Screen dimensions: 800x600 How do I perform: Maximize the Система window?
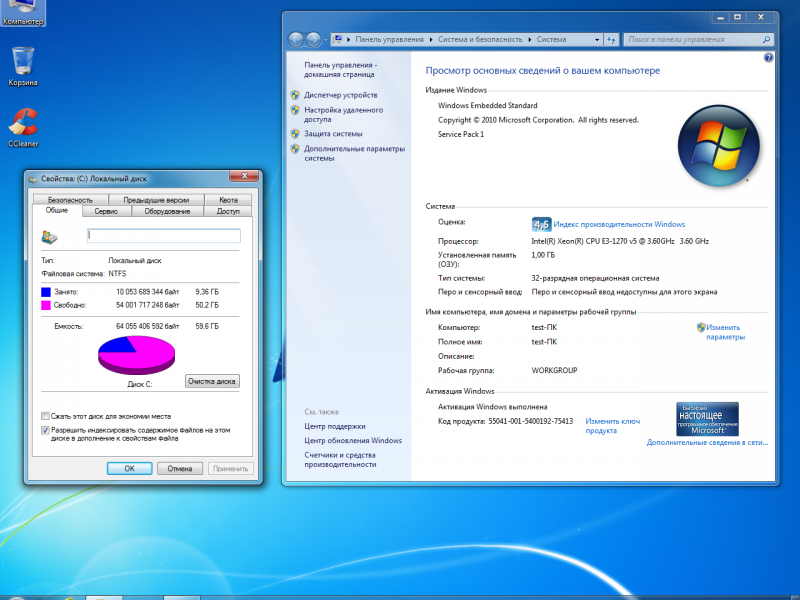(x=737, y=17)
